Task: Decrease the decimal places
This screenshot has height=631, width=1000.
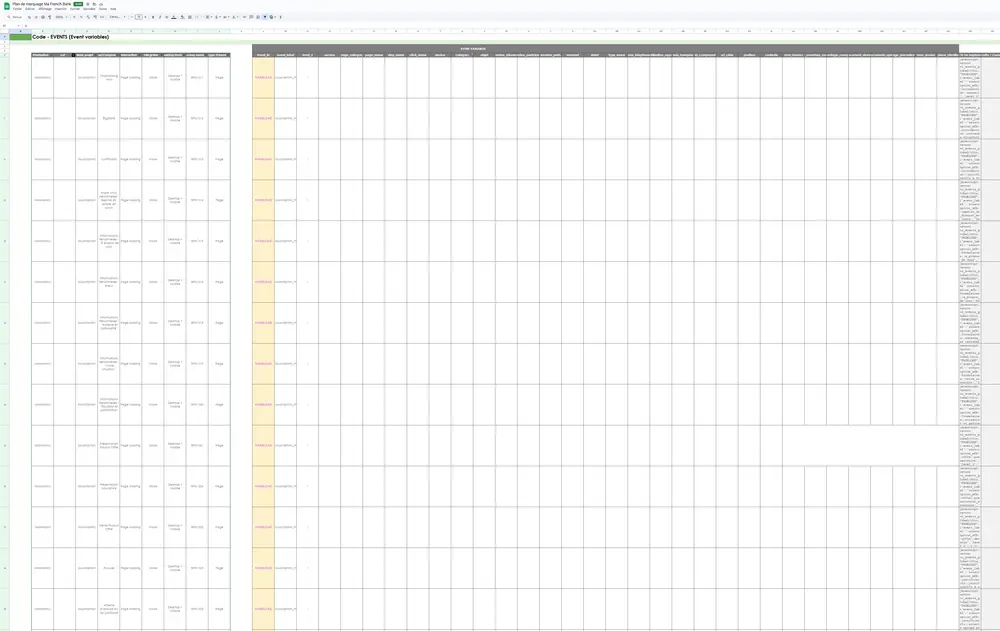Action: (88, 17)
